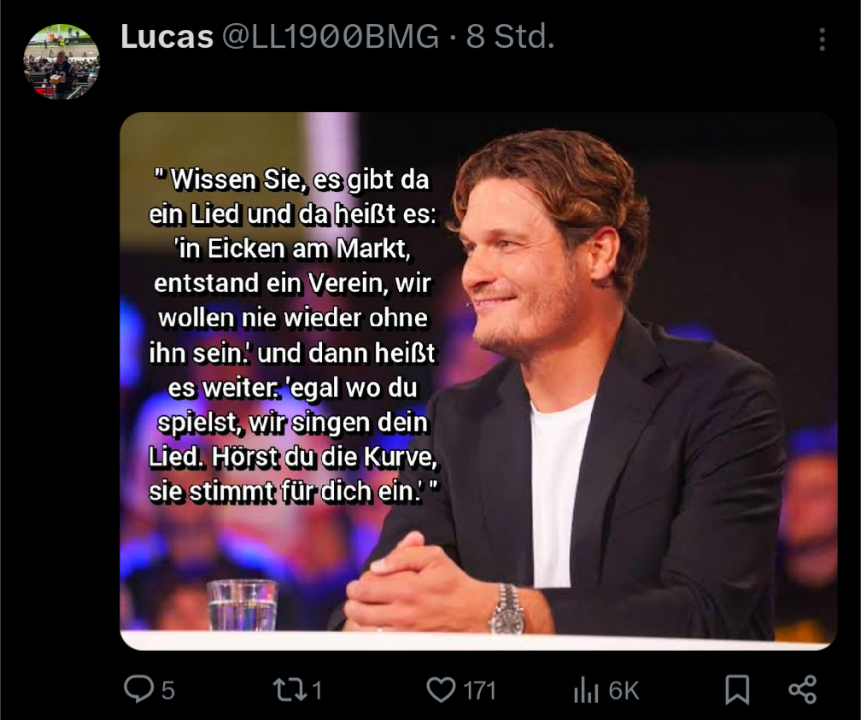Open Lucas's round profile picture
The image size is (861, 720).
pyautogui.click(x=62, y=62)
